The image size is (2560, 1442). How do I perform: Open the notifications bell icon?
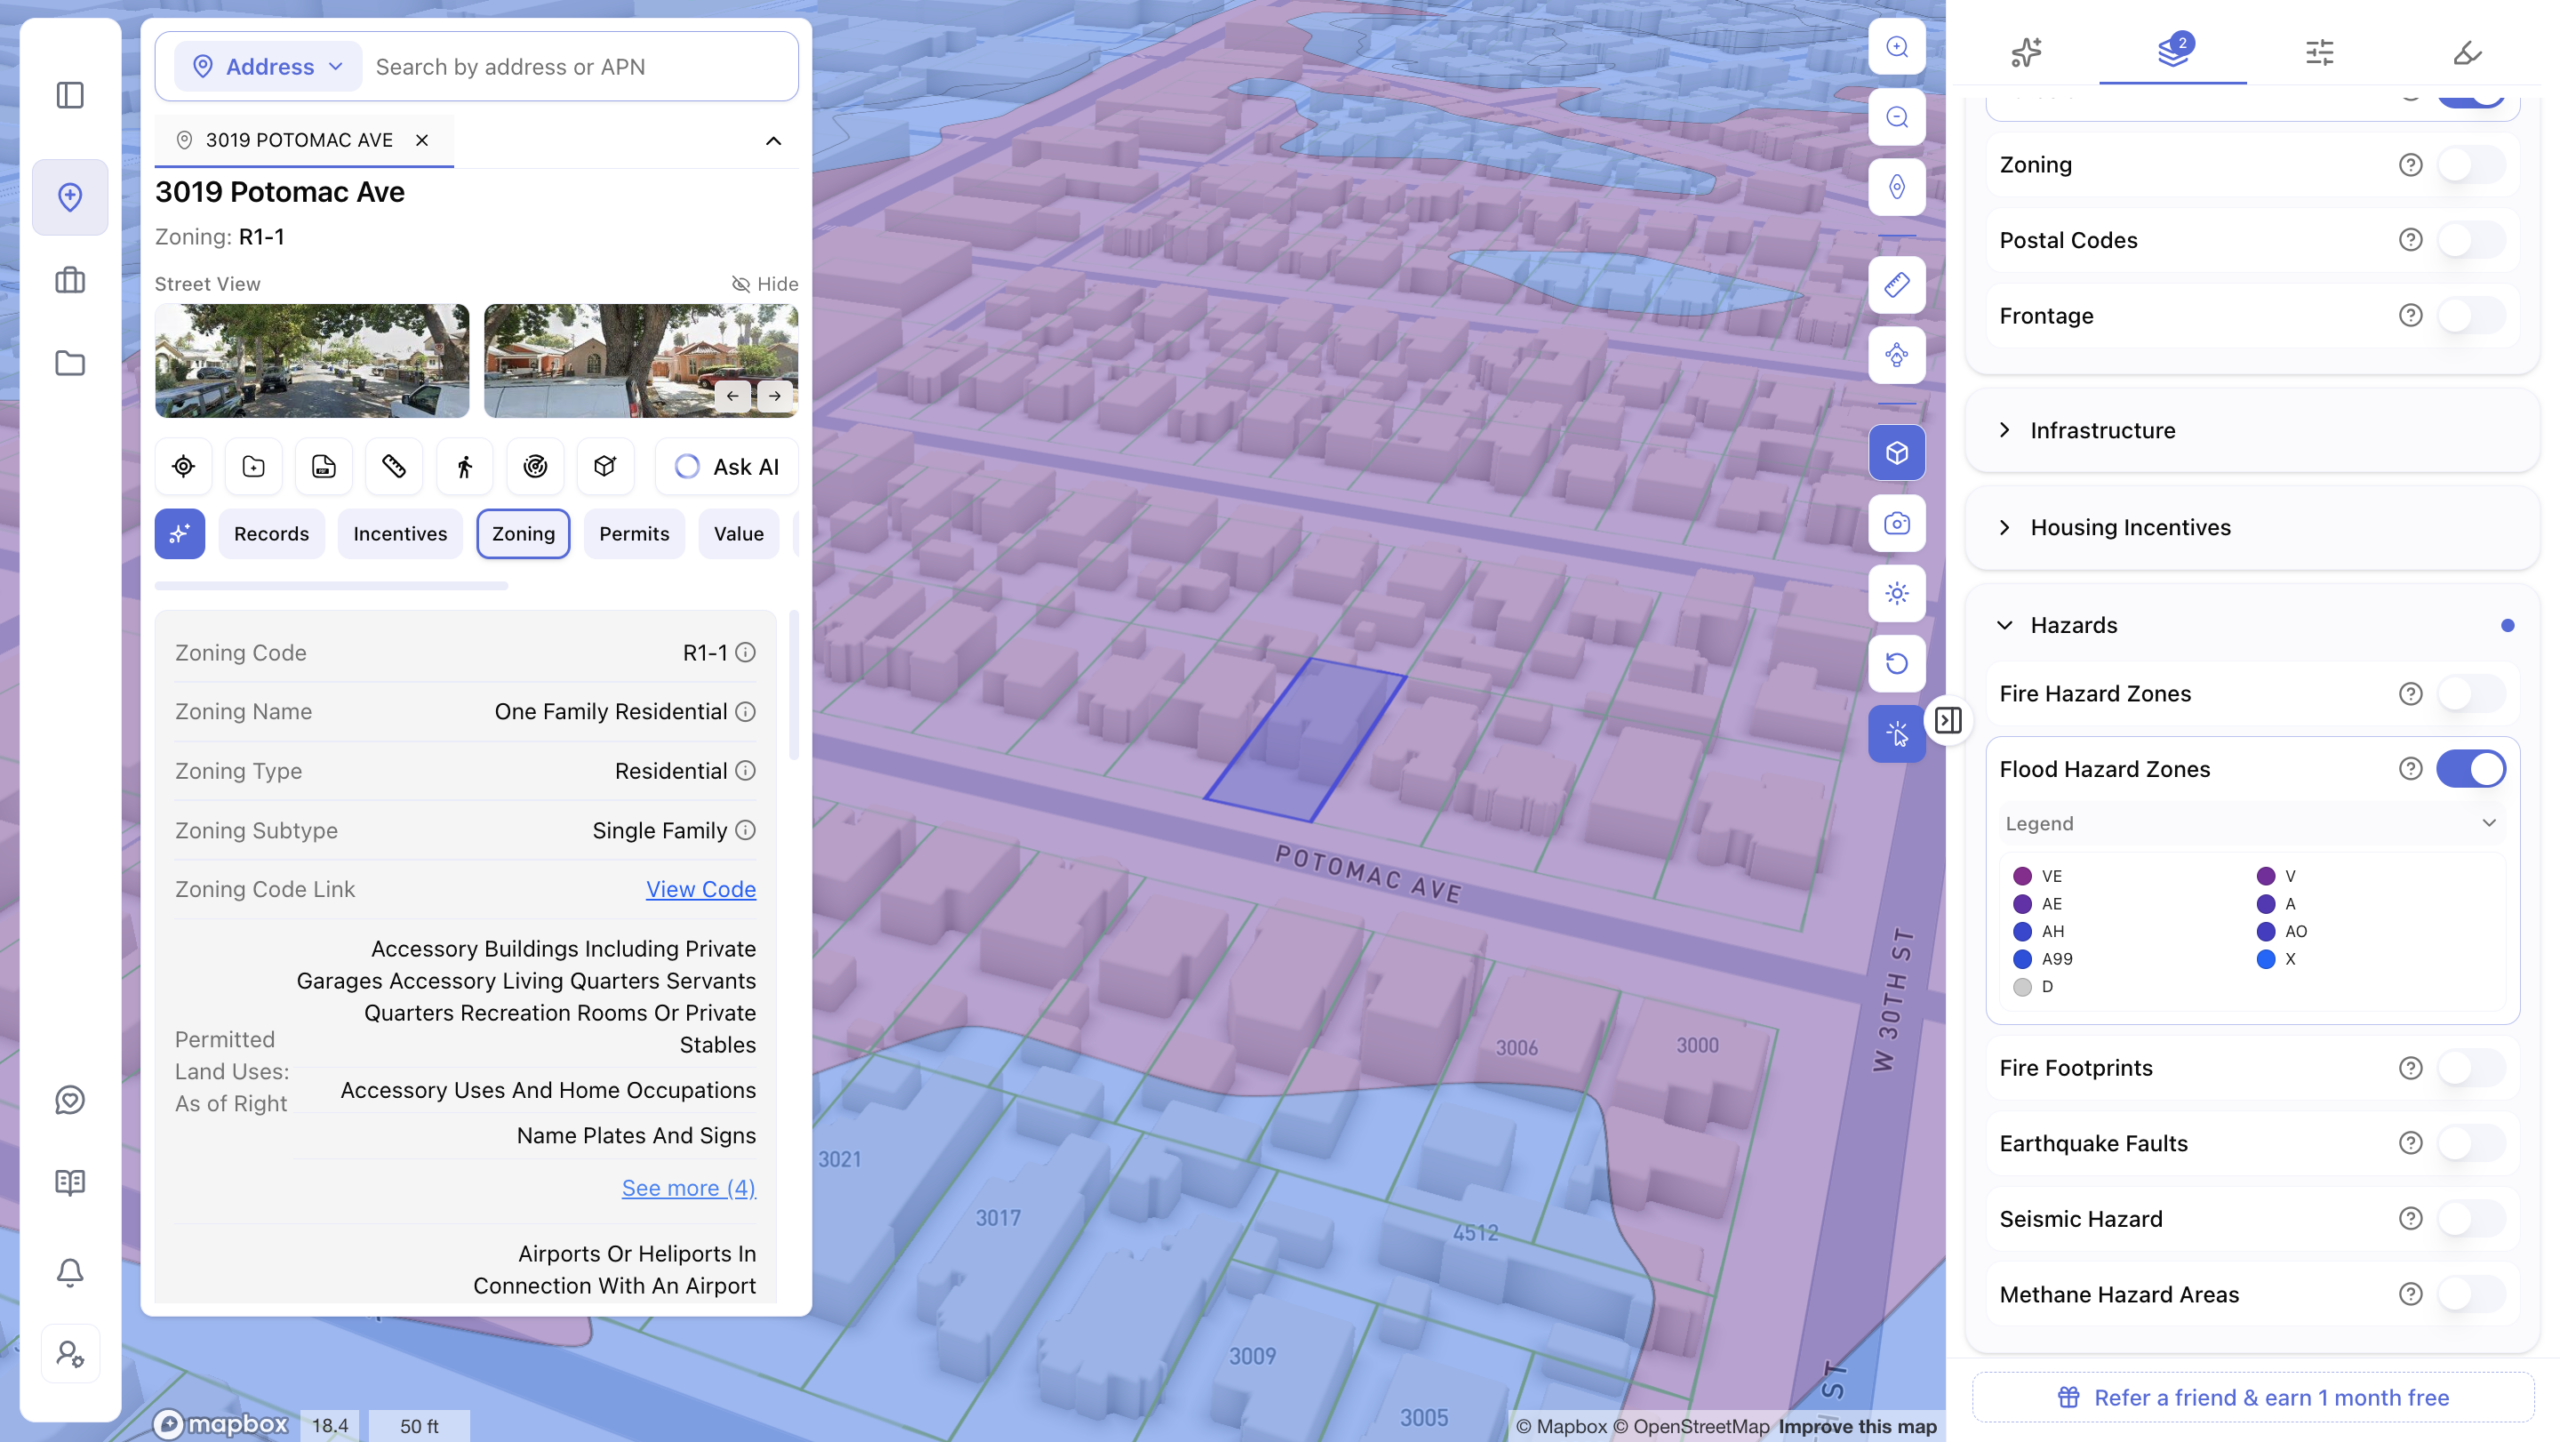(x=70, y=1272)
